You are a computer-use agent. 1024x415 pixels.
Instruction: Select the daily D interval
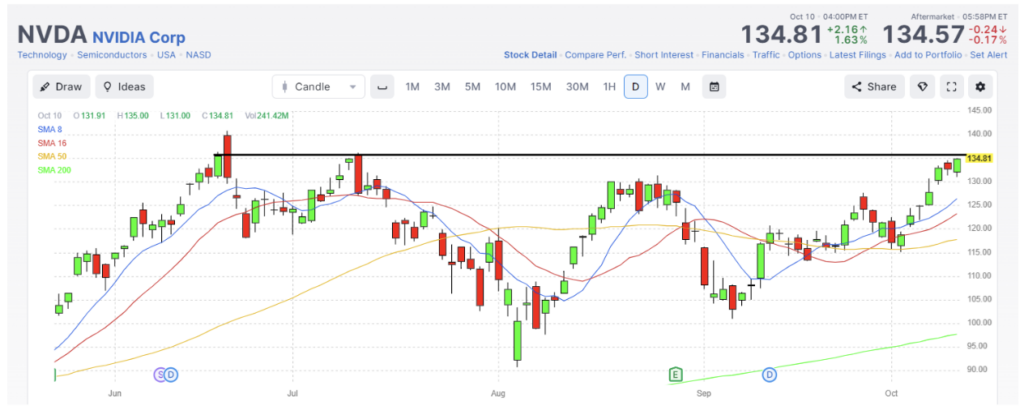[635, 87]
